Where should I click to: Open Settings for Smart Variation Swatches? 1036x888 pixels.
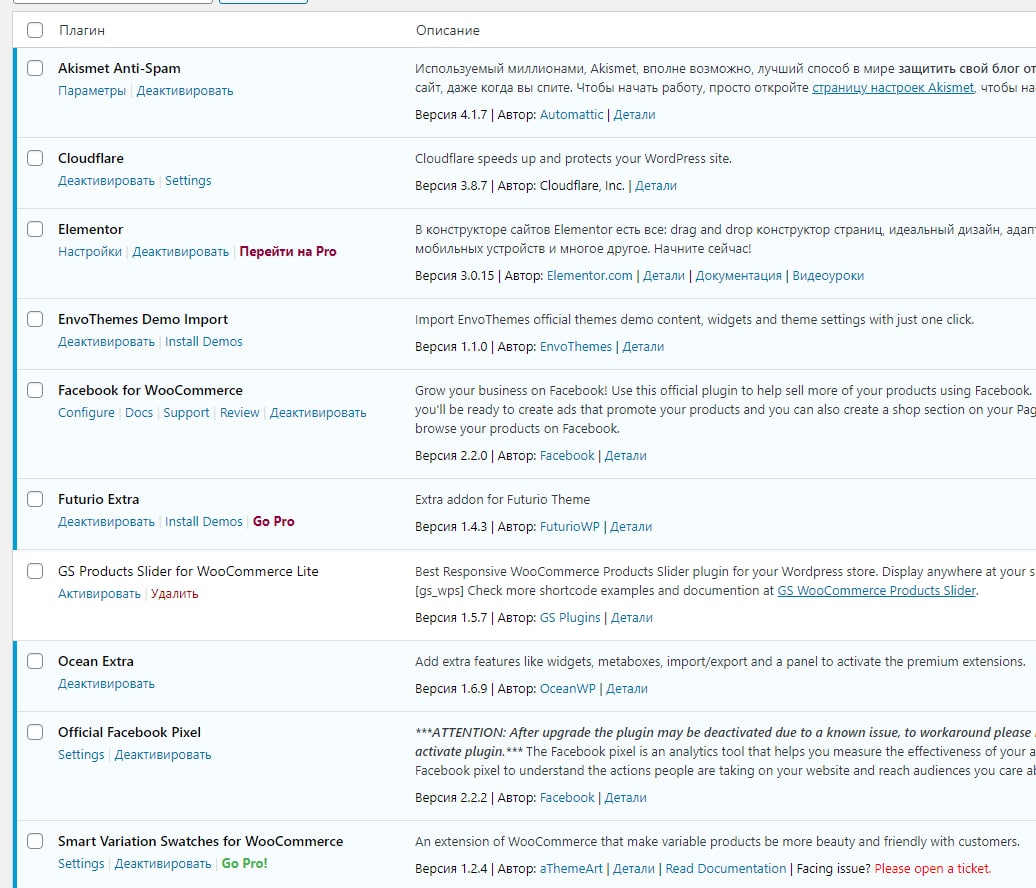(81, 864)
